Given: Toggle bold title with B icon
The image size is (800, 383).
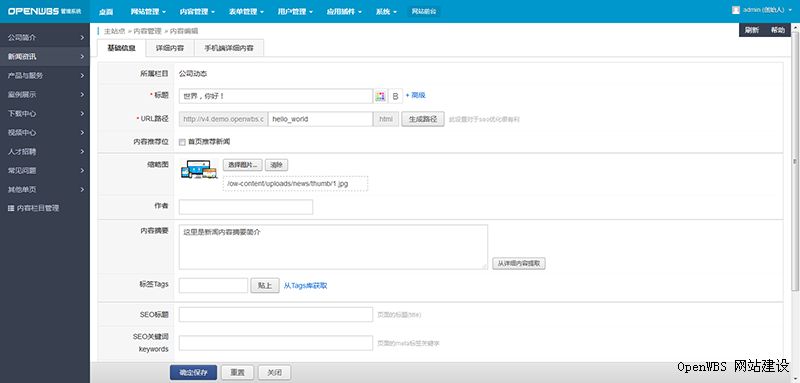Looking at the screenshot, I should tap(395, 96).
